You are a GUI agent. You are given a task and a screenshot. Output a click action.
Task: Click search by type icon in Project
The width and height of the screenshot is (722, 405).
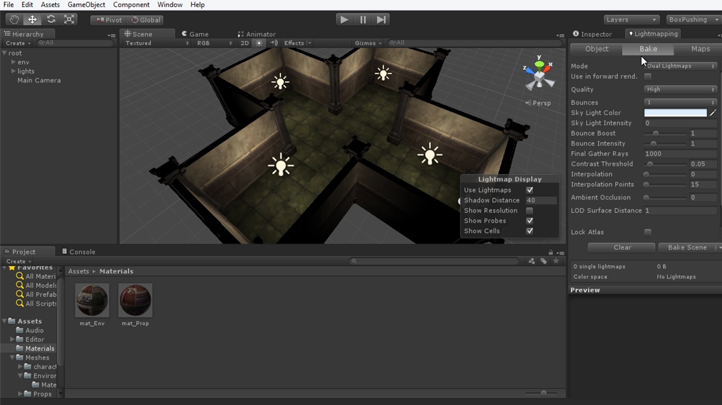point(532,261)
